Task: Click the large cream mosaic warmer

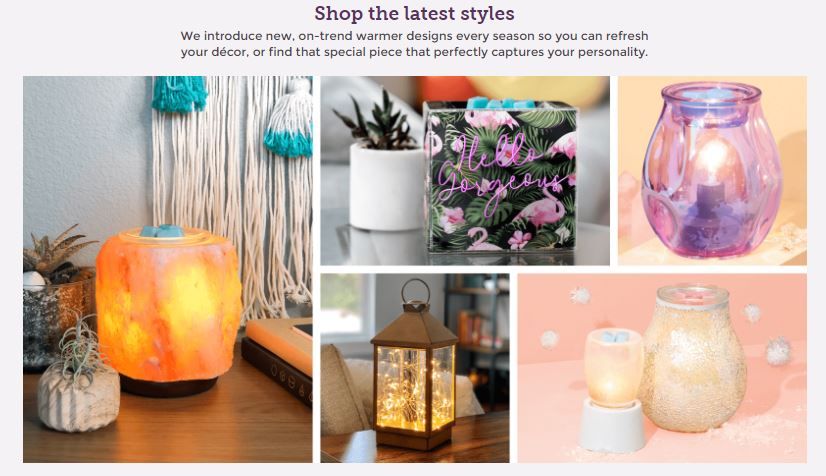Action: [x=692, y=358]
